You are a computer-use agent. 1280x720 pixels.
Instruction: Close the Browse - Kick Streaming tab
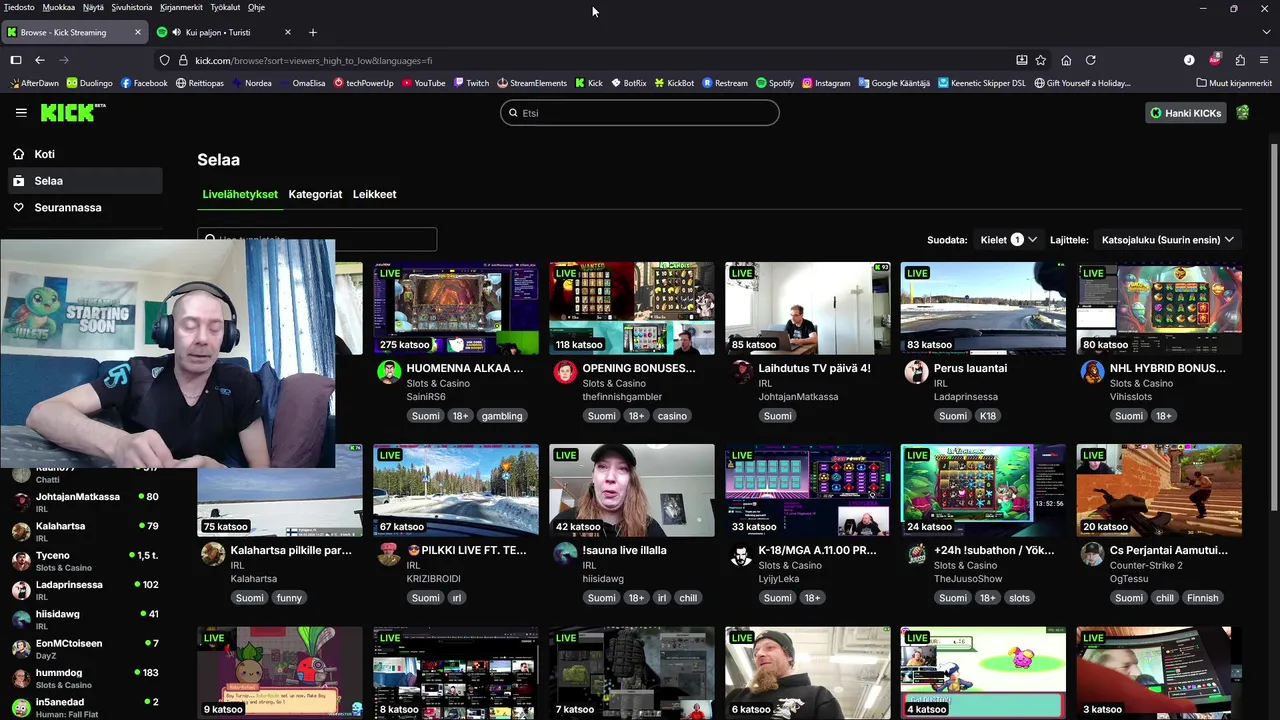(x=138, y=32)
